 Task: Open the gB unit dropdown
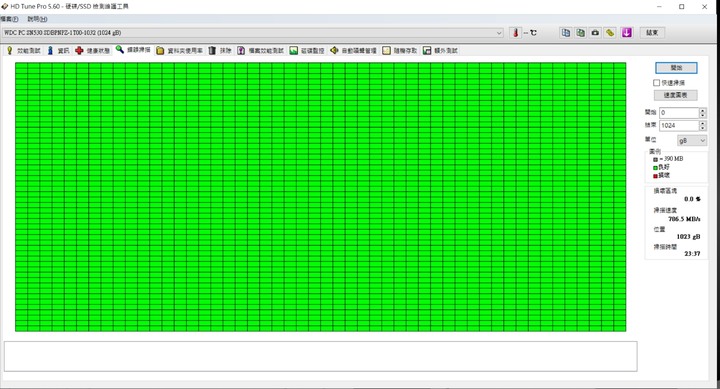[x=692, y=141]
